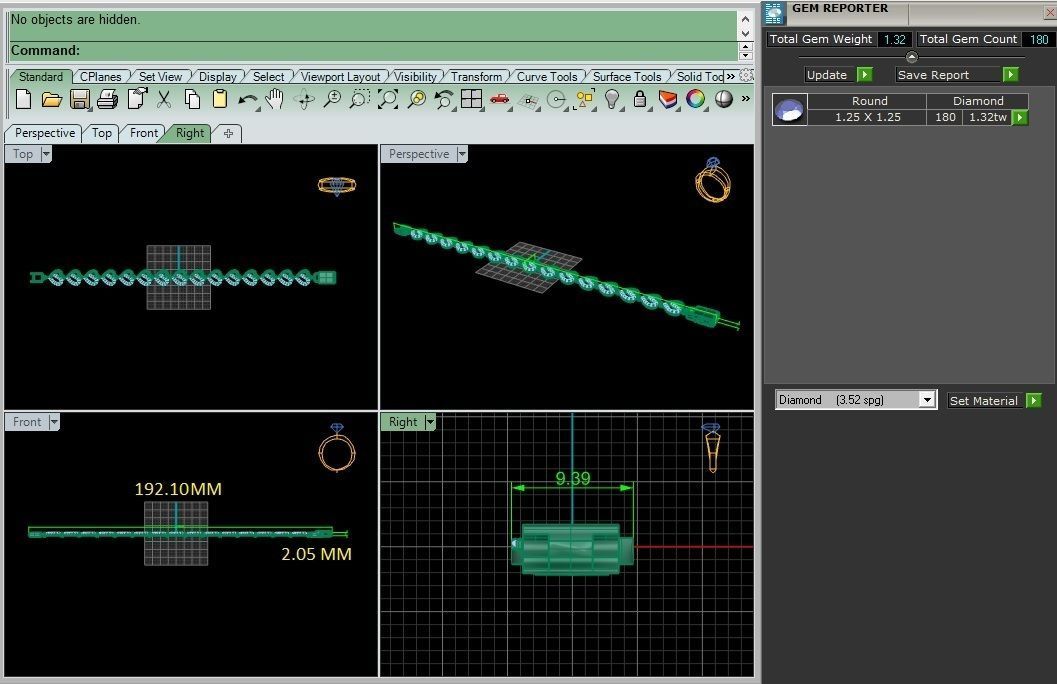The height and width of the screenshot is (684, 1057).
Task: Expand the Round Diamond row arrow
Action: coord(1020,117)
